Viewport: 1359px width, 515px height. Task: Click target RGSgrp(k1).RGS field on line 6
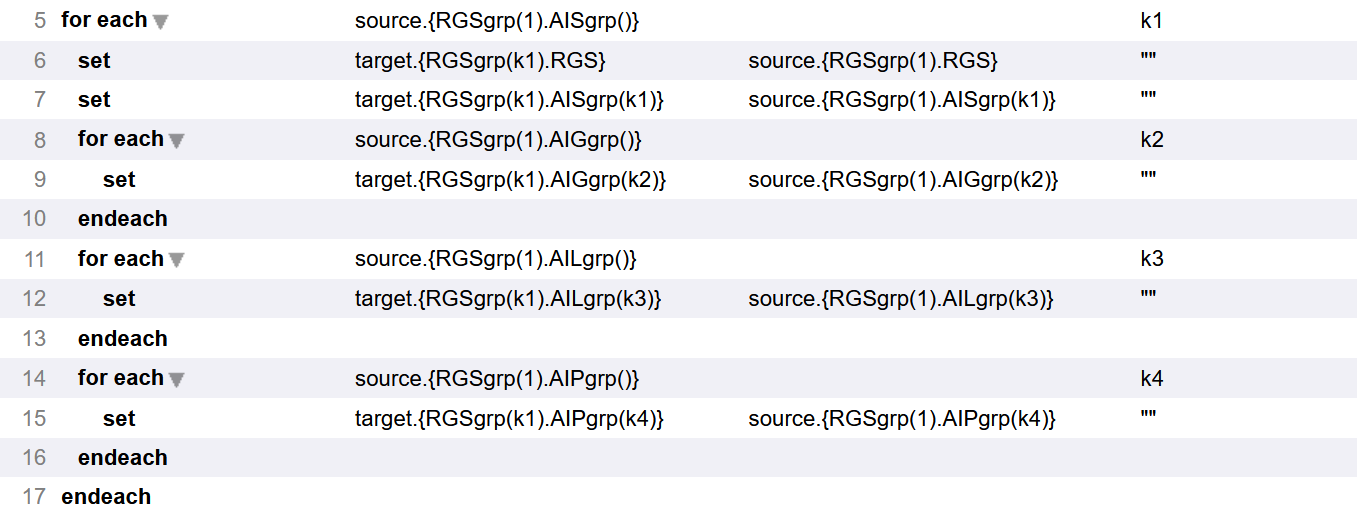pyautogui.click(x=480, y=61)
